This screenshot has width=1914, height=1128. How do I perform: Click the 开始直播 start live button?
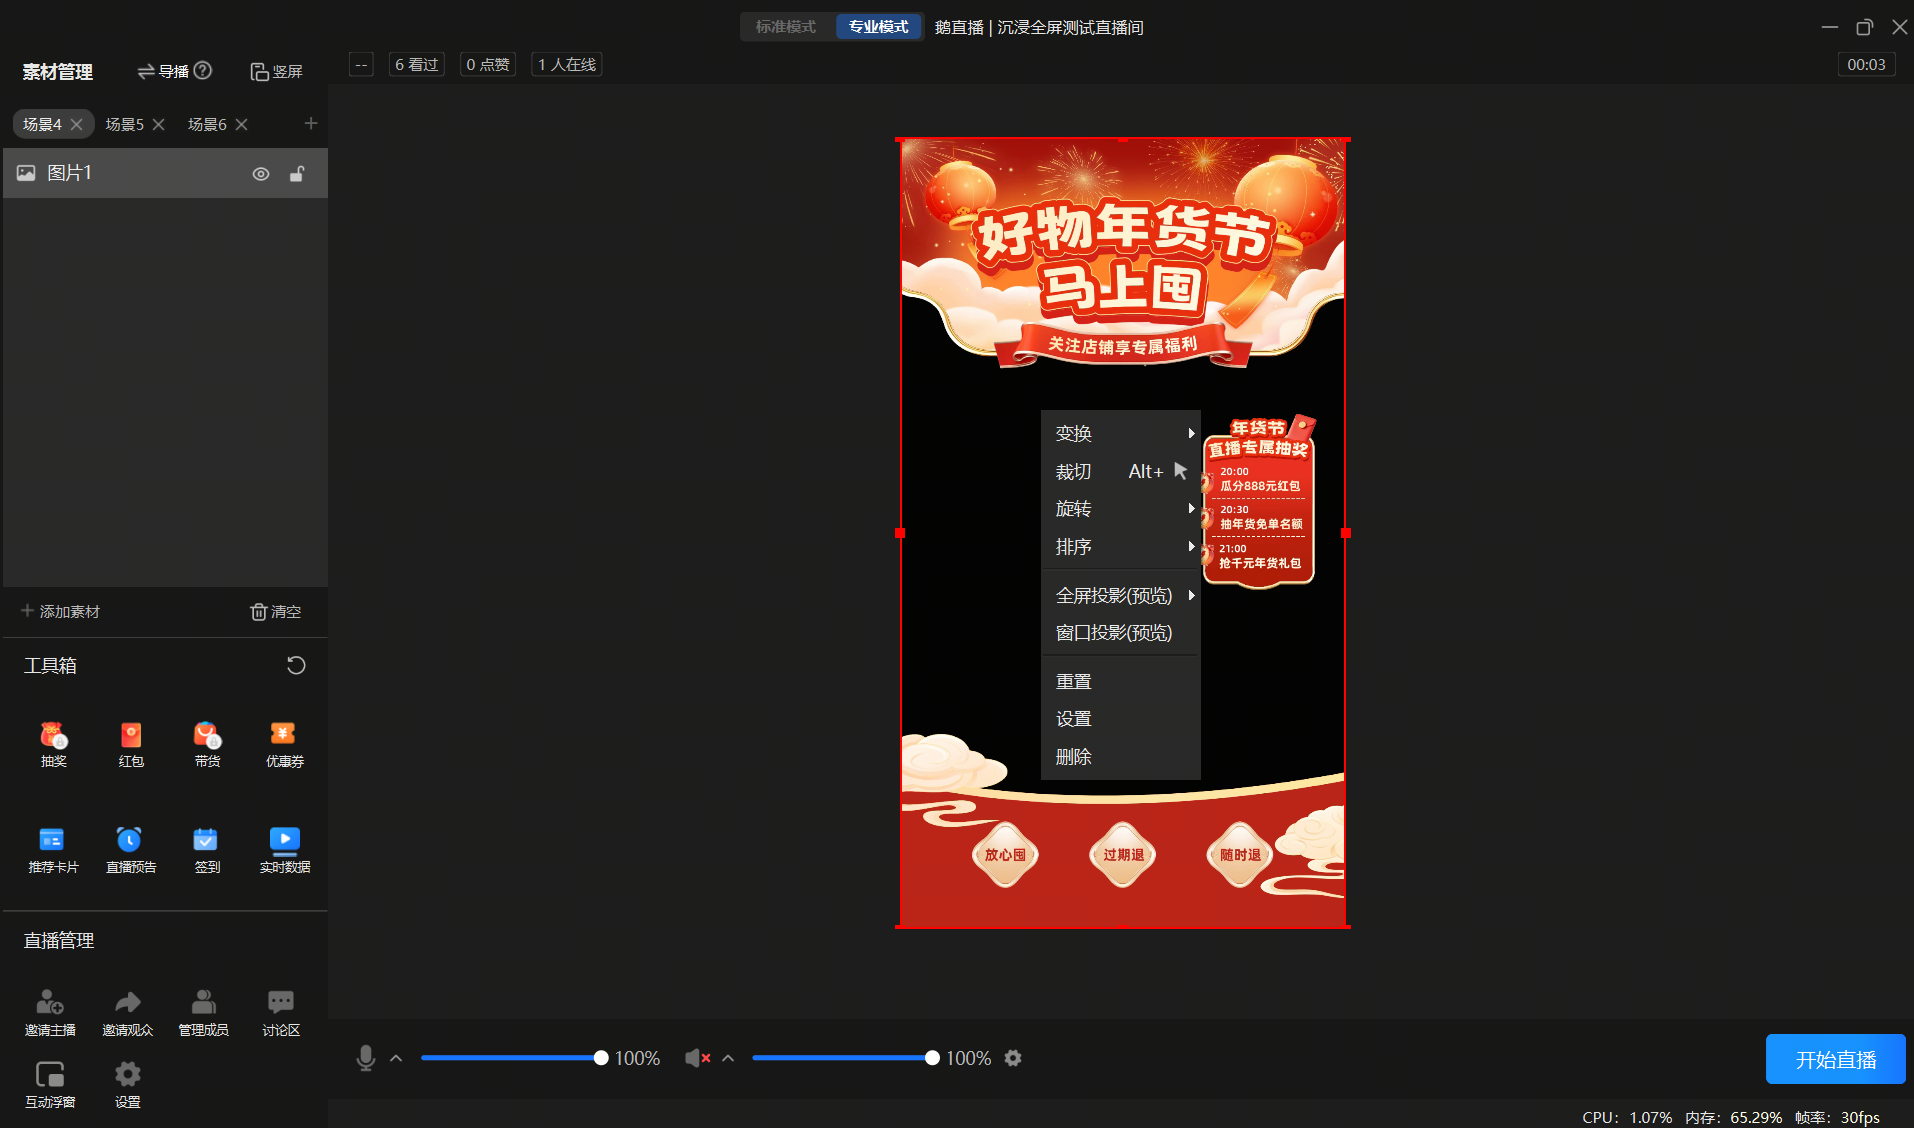click(x=1835, y=1059)
